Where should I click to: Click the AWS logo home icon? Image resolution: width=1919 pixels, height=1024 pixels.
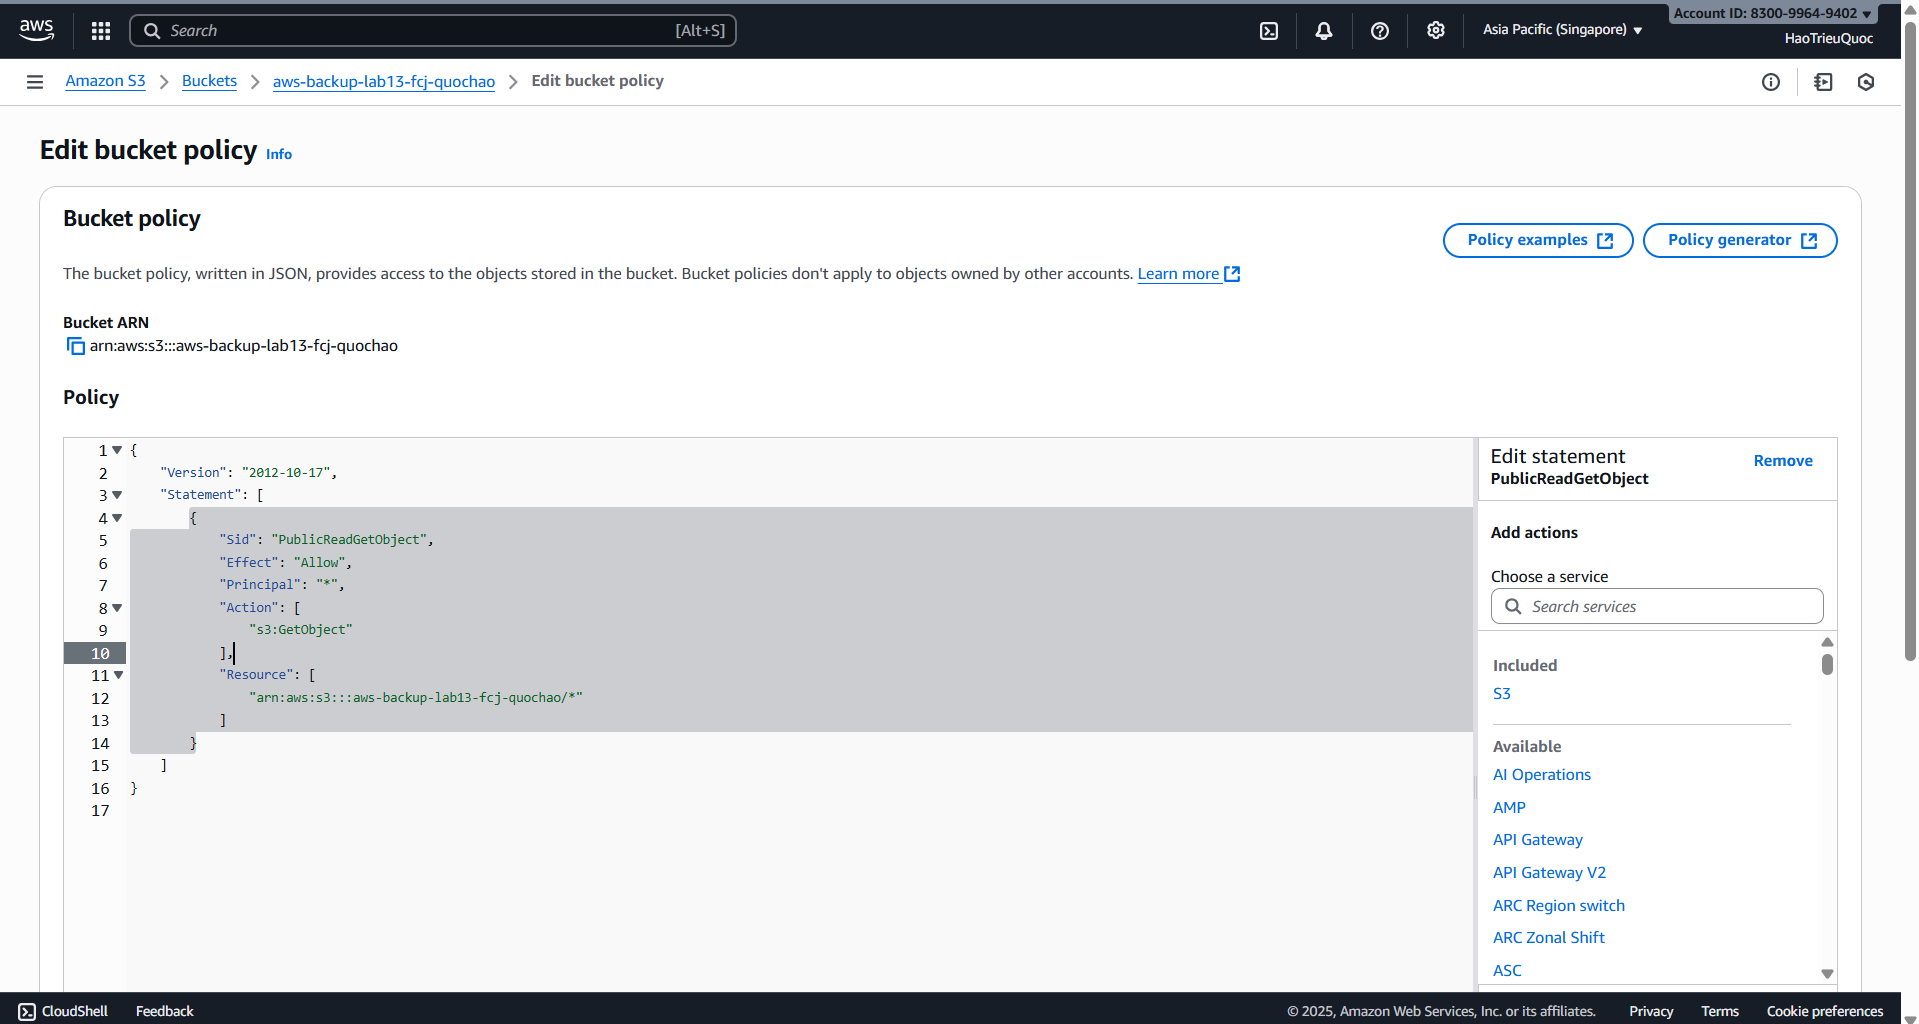[x=37, y=30]
